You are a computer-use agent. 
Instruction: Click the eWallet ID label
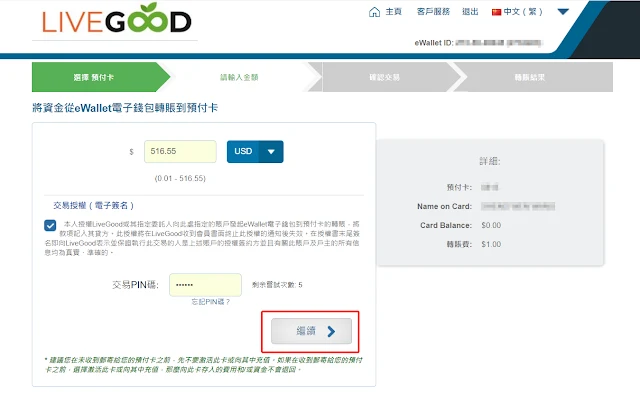434,43
